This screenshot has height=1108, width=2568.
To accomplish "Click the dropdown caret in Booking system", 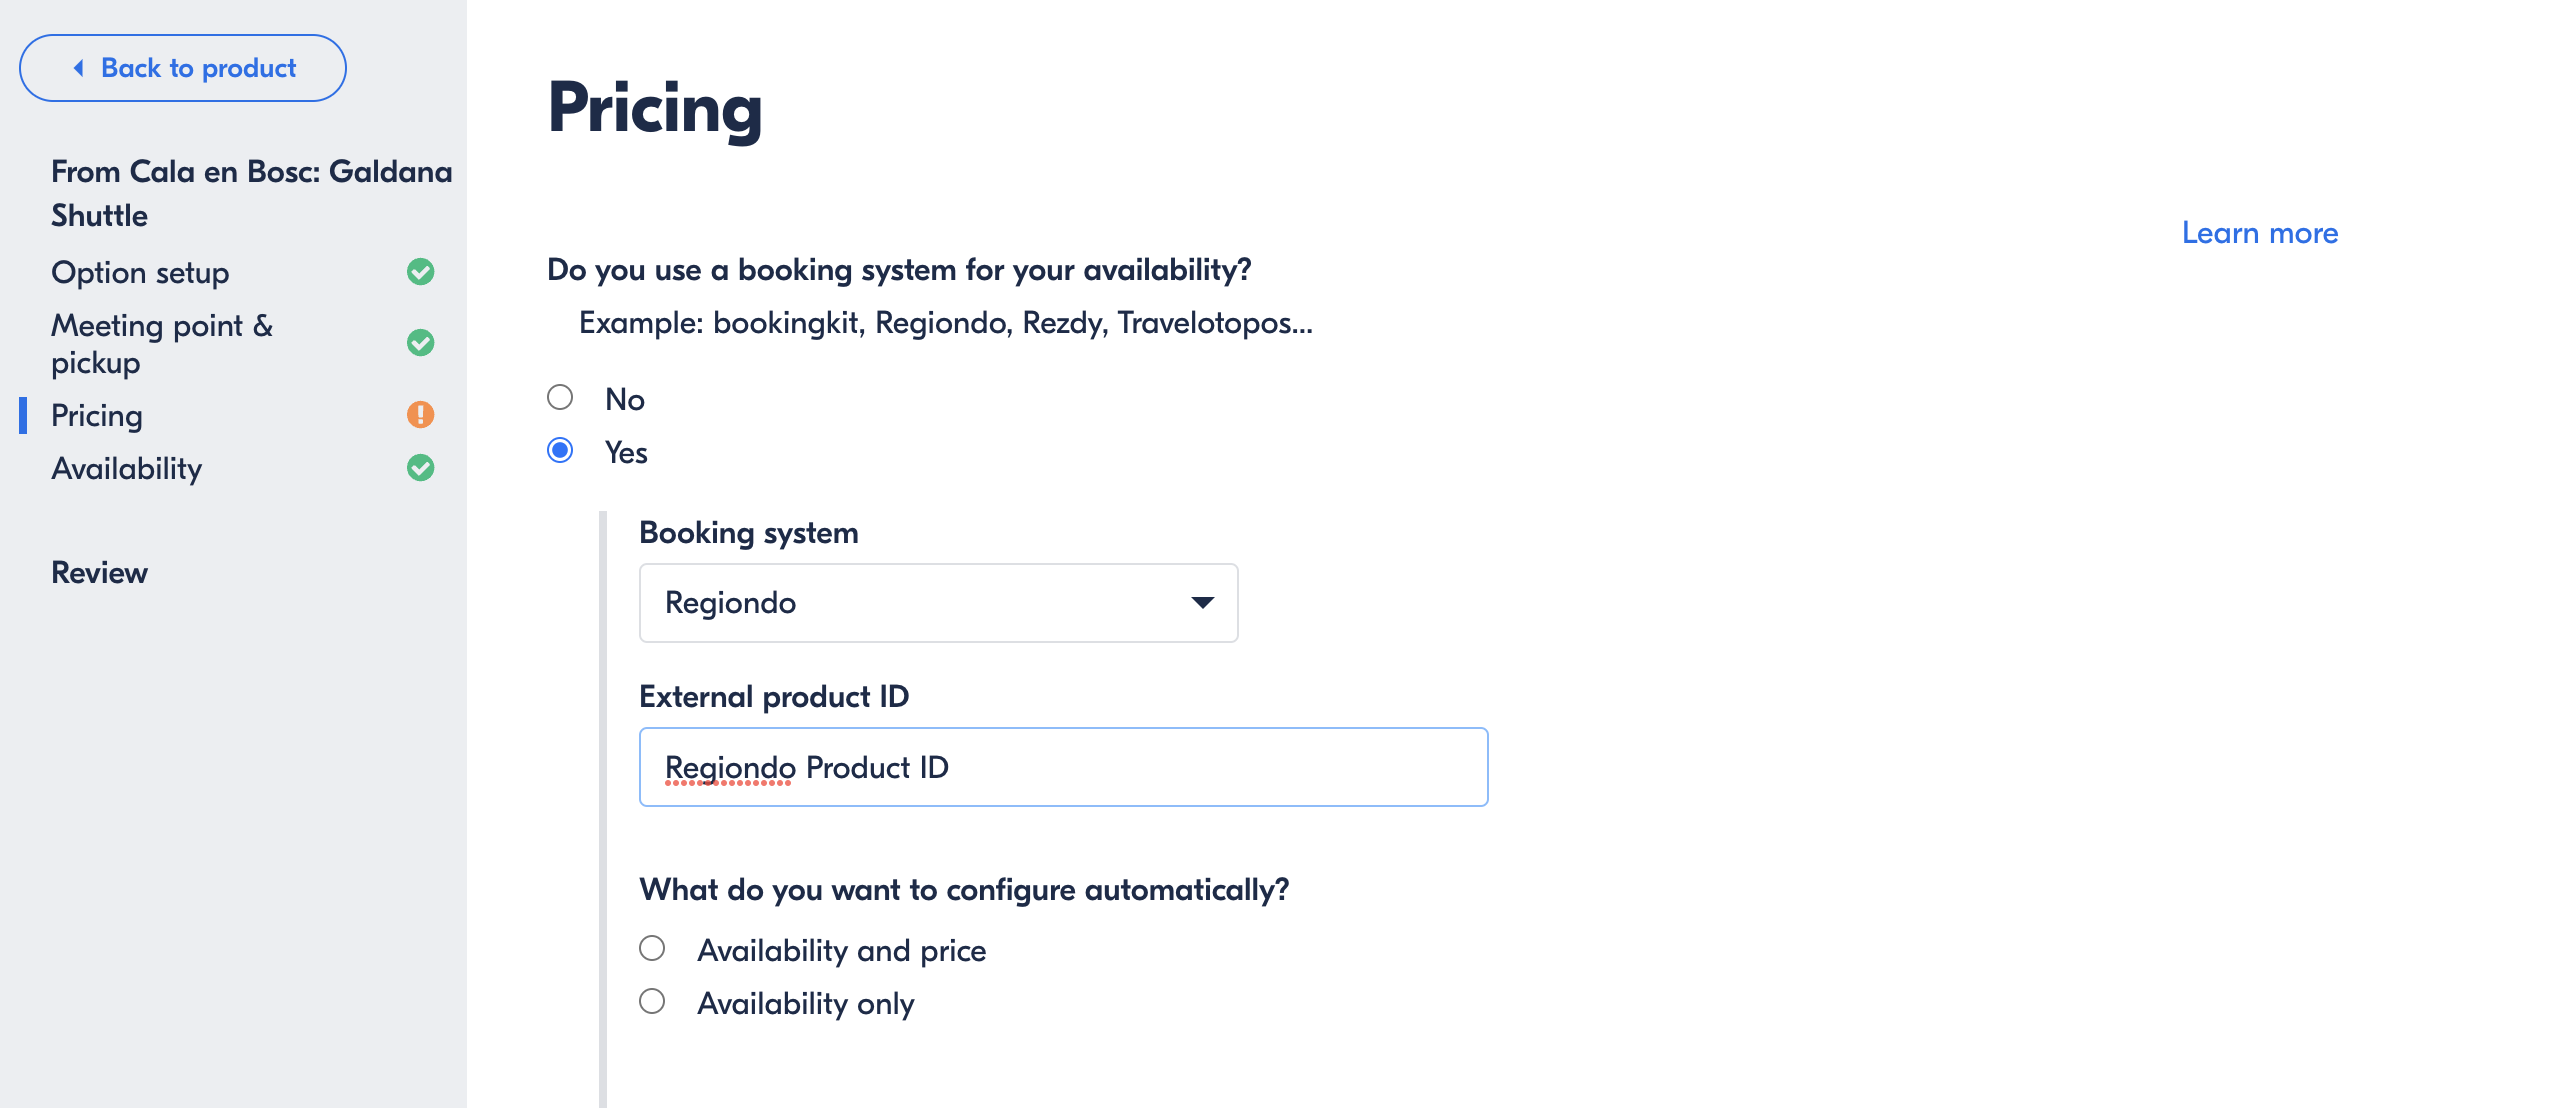I will 1202,602.
